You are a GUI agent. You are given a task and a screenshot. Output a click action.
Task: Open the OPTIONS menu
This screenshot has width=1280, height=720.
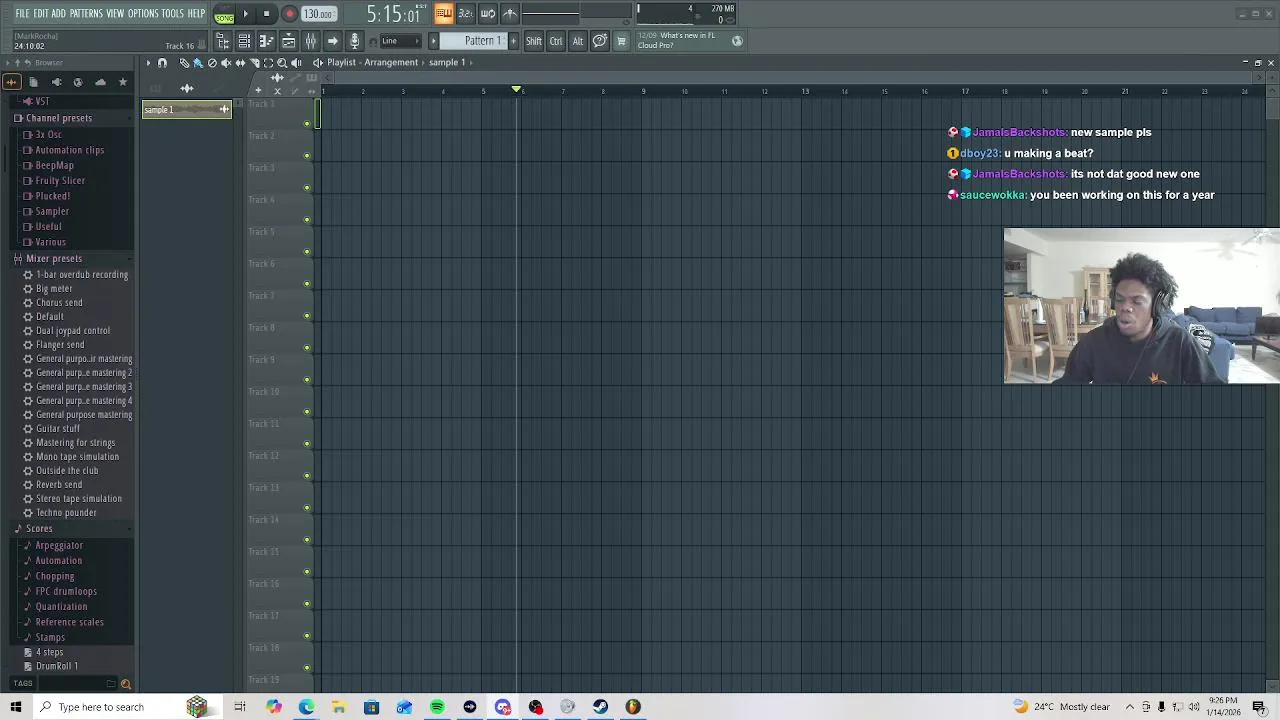(143, 14)
